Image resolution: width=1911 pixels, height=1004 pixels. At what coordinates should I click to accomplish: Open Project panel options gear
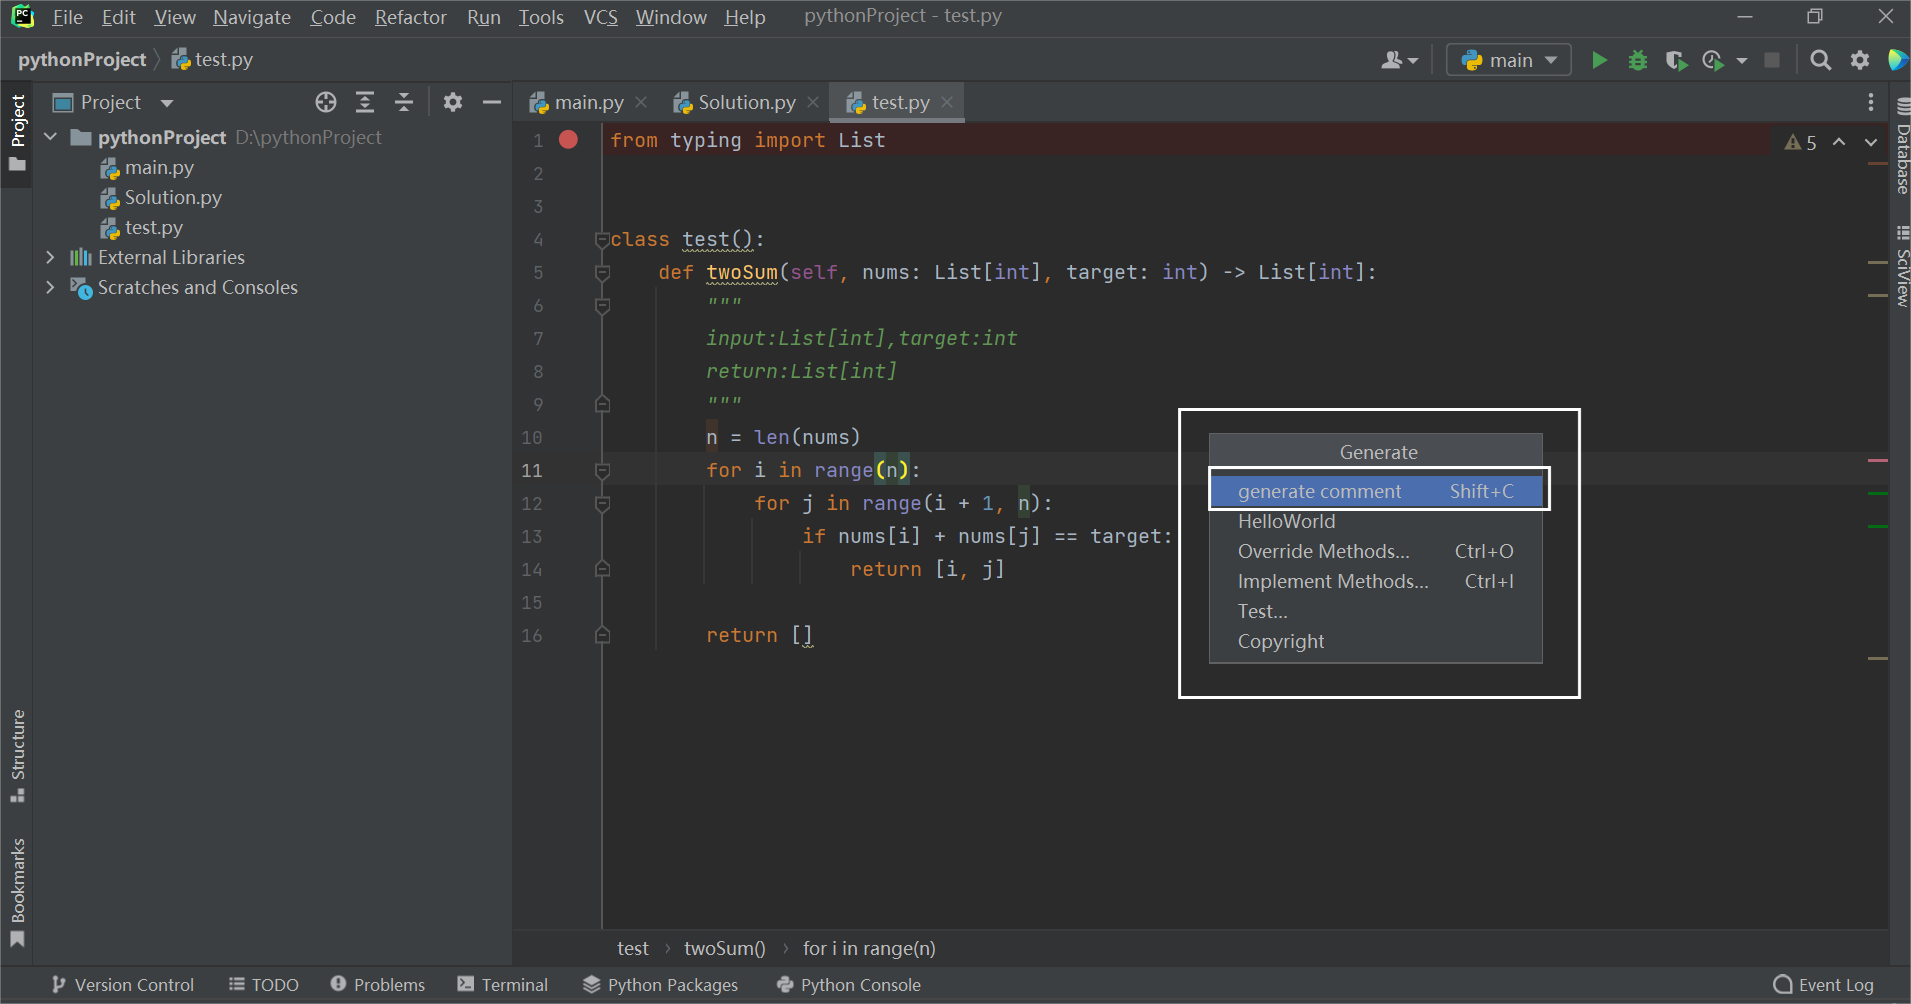pos(453,102)
